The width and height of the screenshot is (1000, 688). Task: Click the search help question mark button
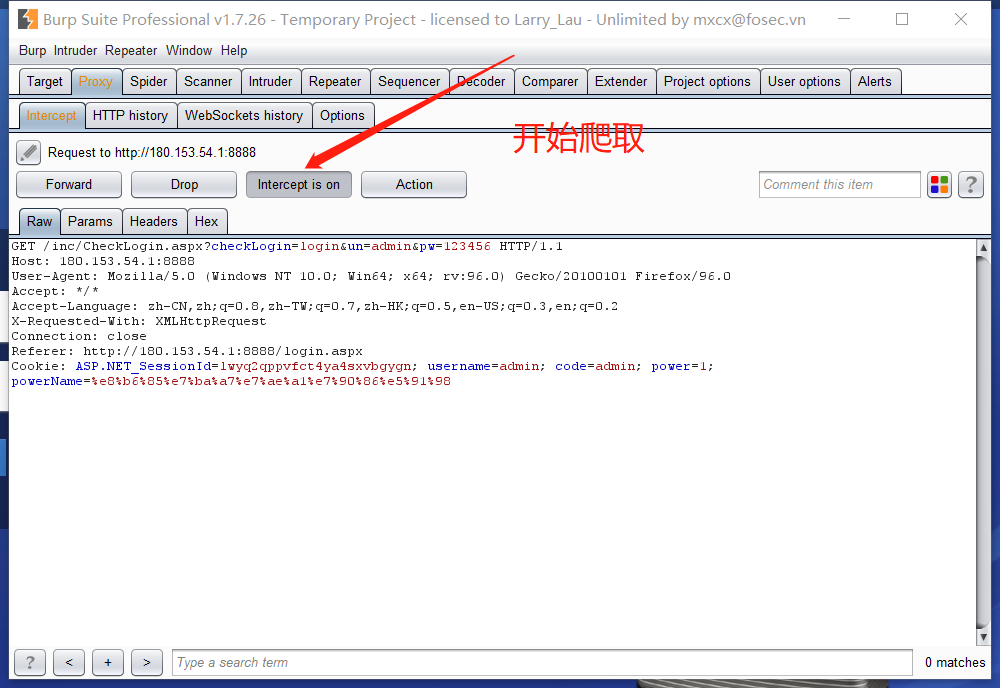(x=30, y=662)
